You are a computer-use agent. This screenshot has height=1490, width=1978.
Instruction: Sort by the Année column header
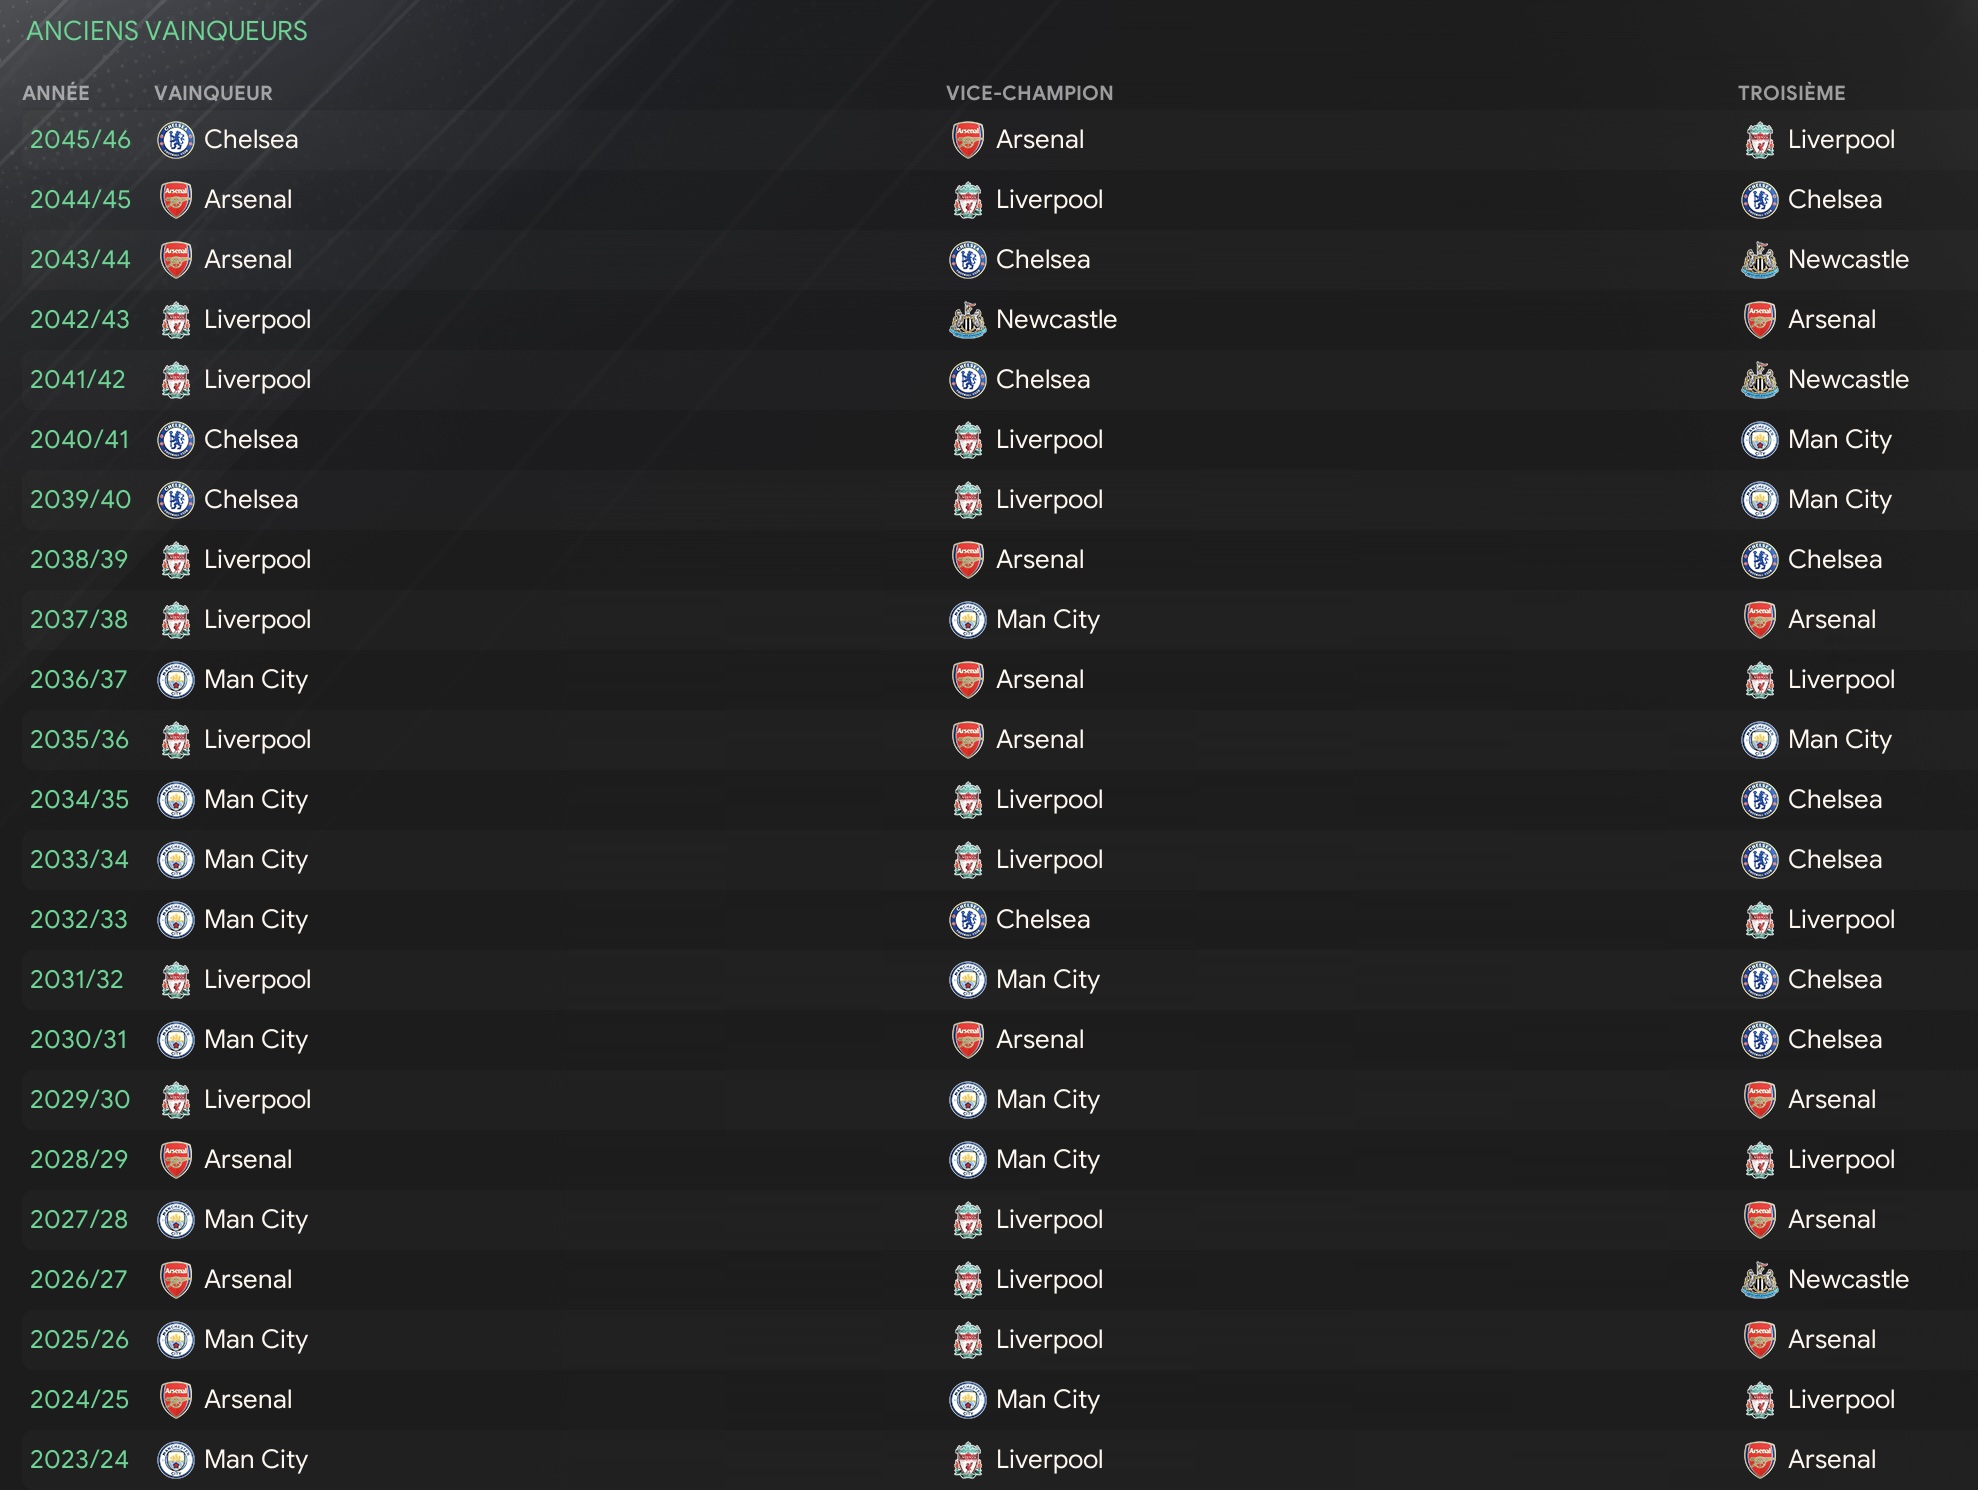click(x=56, y=93)
